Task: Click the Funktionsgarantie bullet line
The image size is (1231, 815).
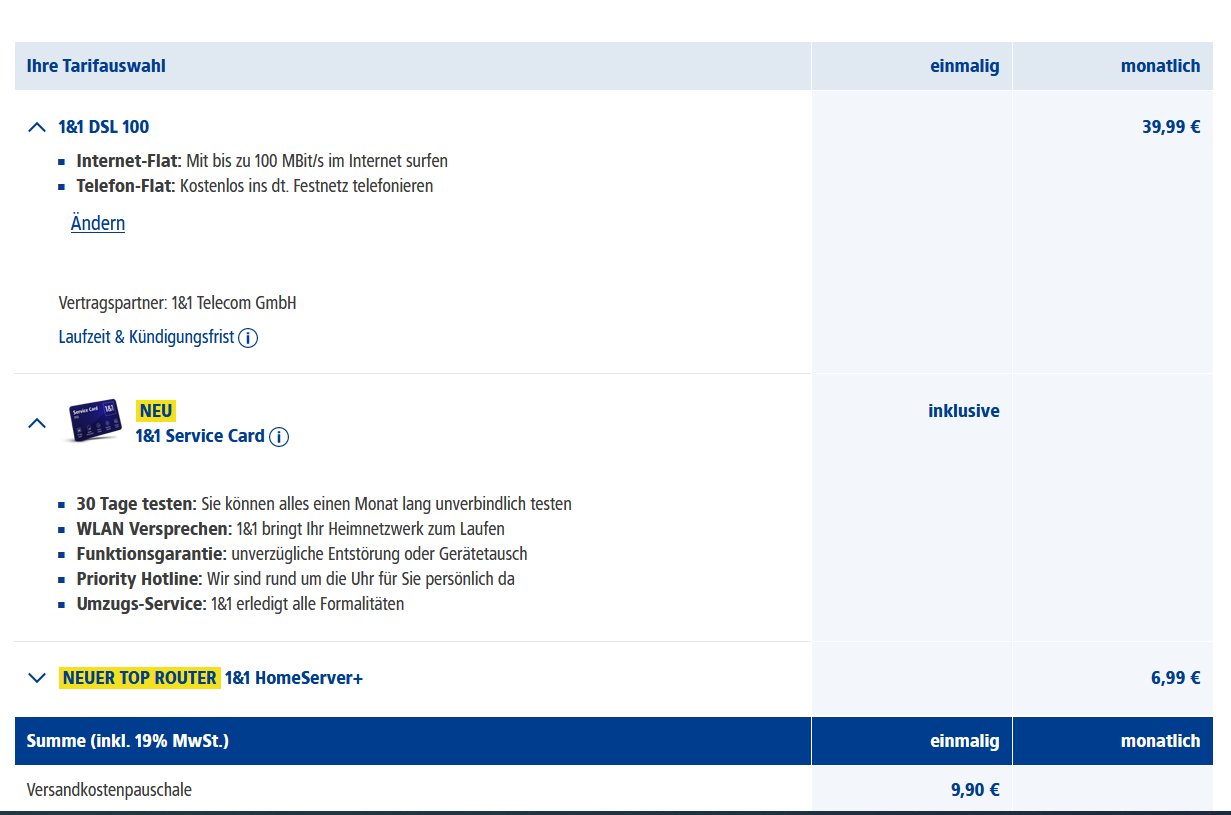Action: coord(302,554)
